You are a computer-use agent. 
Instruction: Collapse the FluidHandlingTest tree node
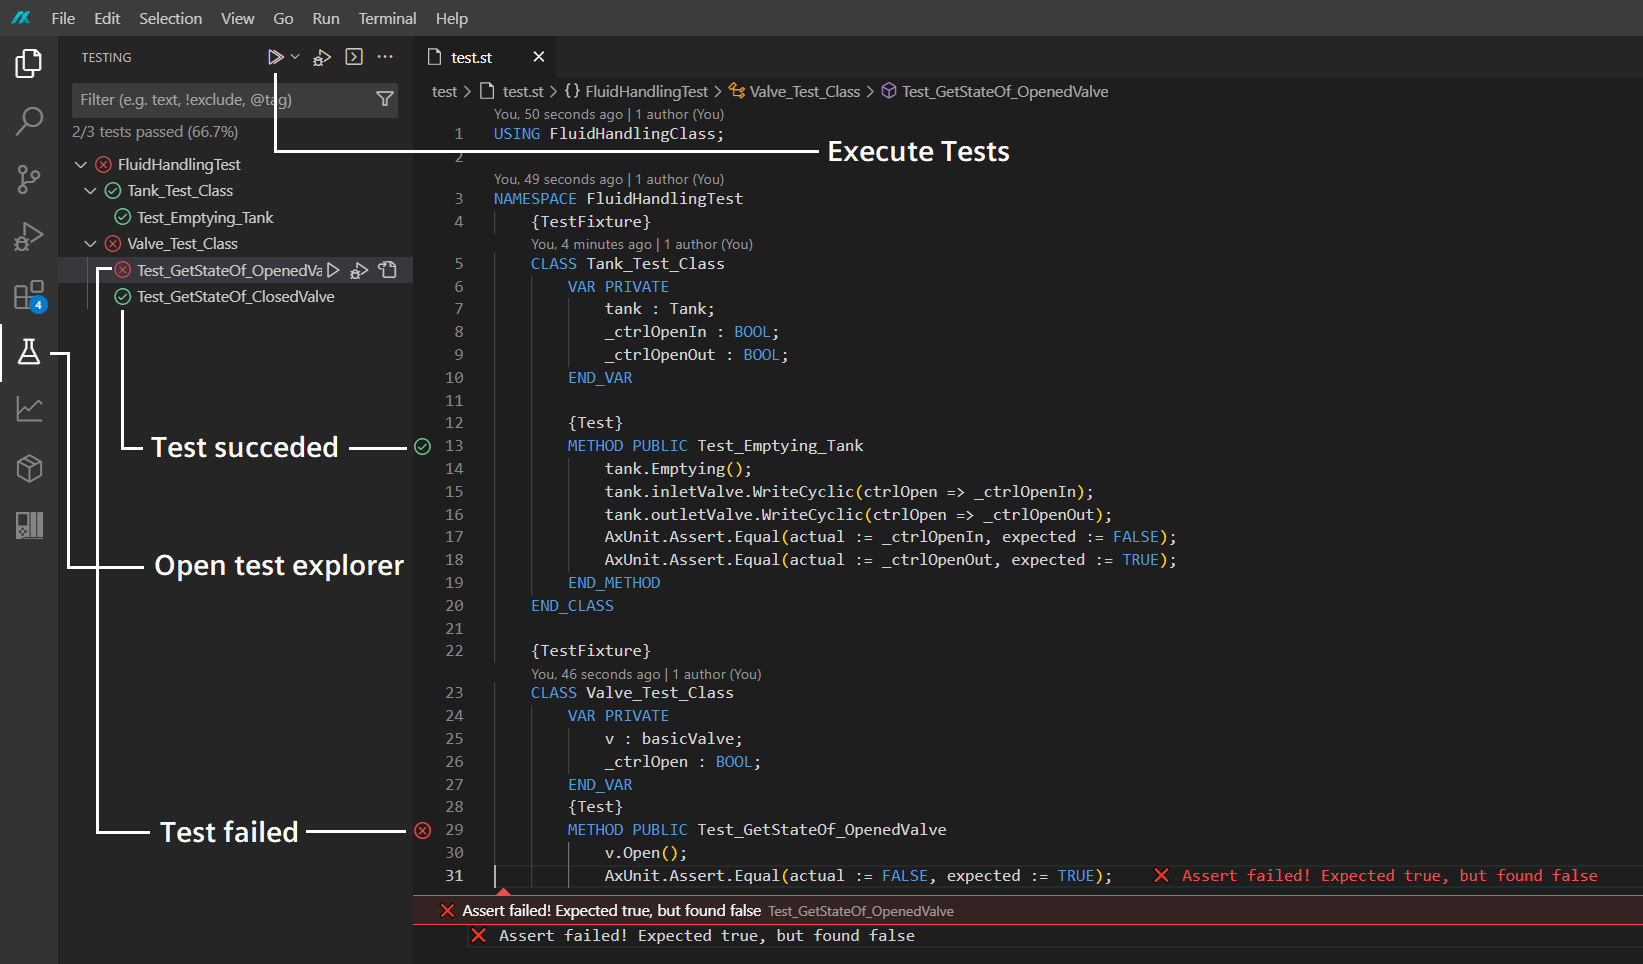click(x=81, y=165)
